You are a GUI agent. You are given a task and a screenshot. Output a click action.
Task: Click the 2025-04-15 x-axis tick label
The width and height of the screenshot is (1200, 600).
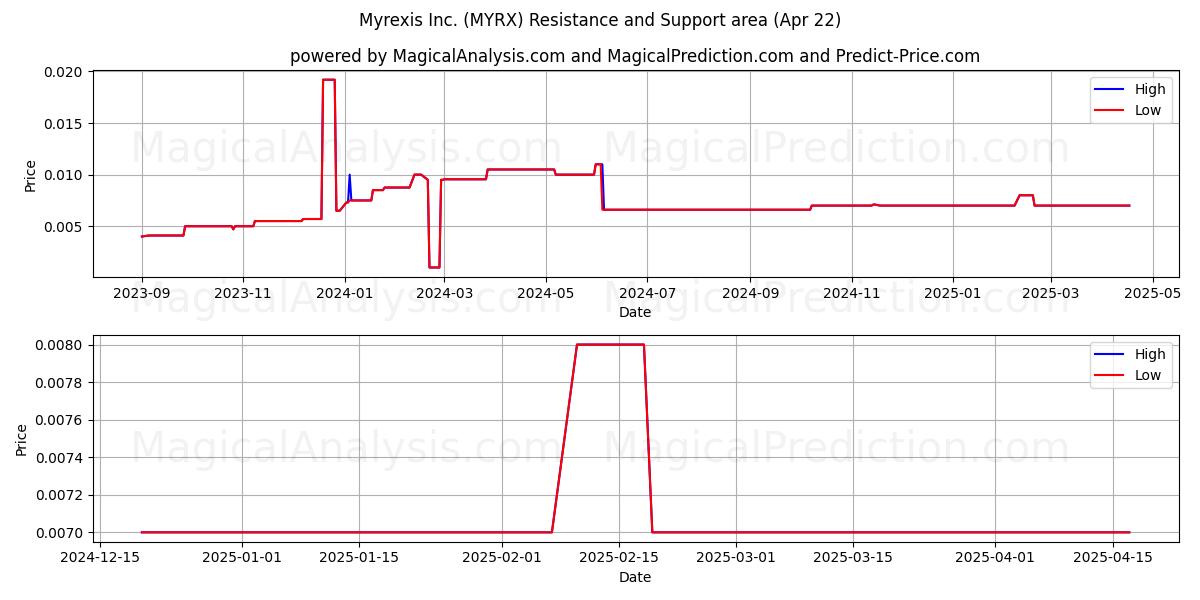[1112, 559]
